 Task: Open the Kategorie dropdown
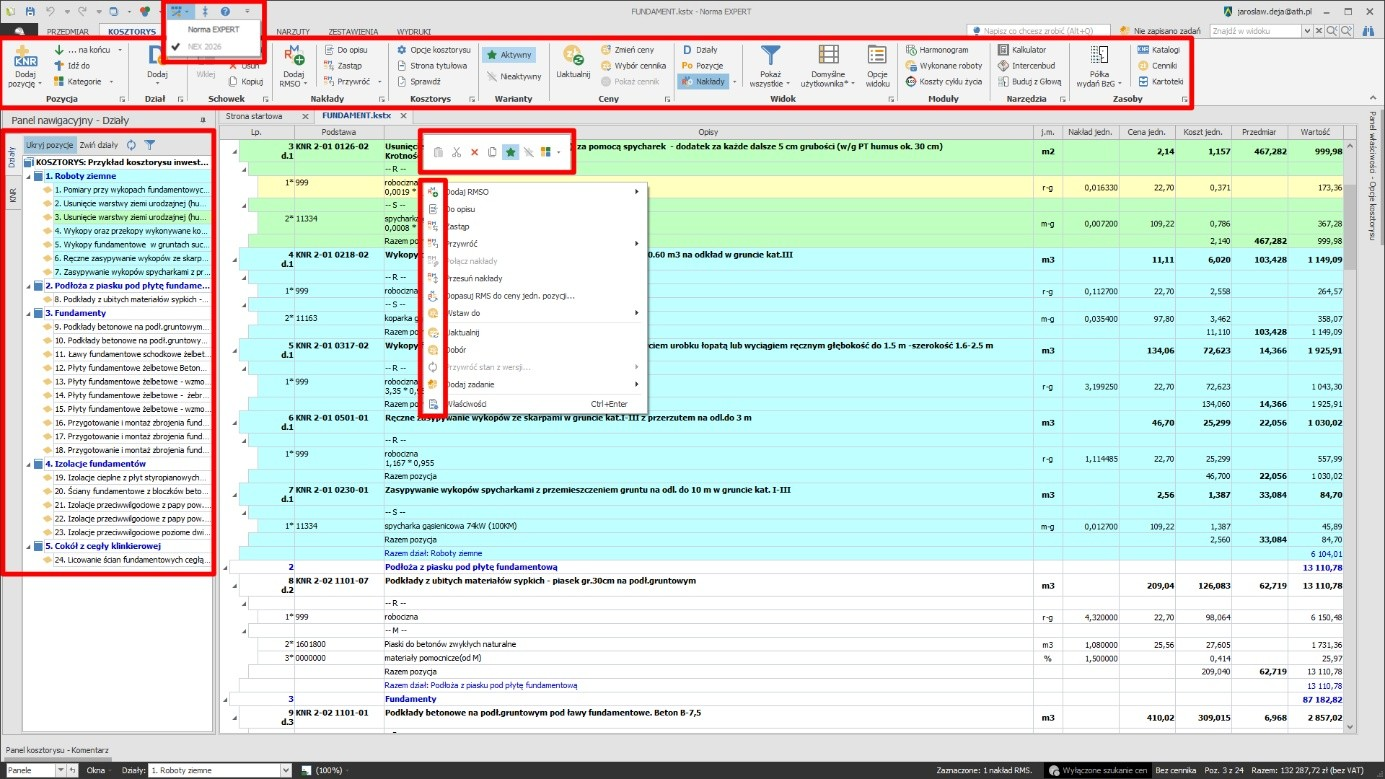[82, 82]
